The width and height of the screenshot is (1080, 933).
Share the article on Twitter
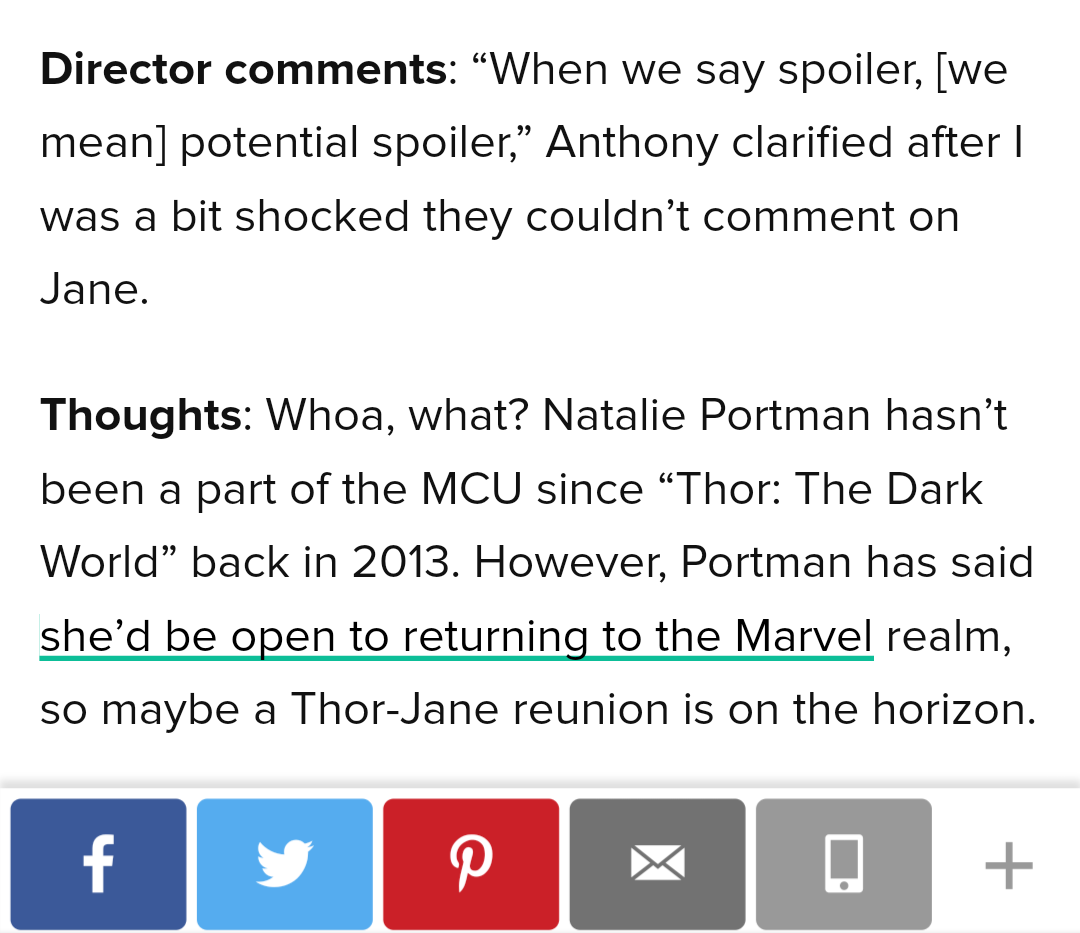285,864
